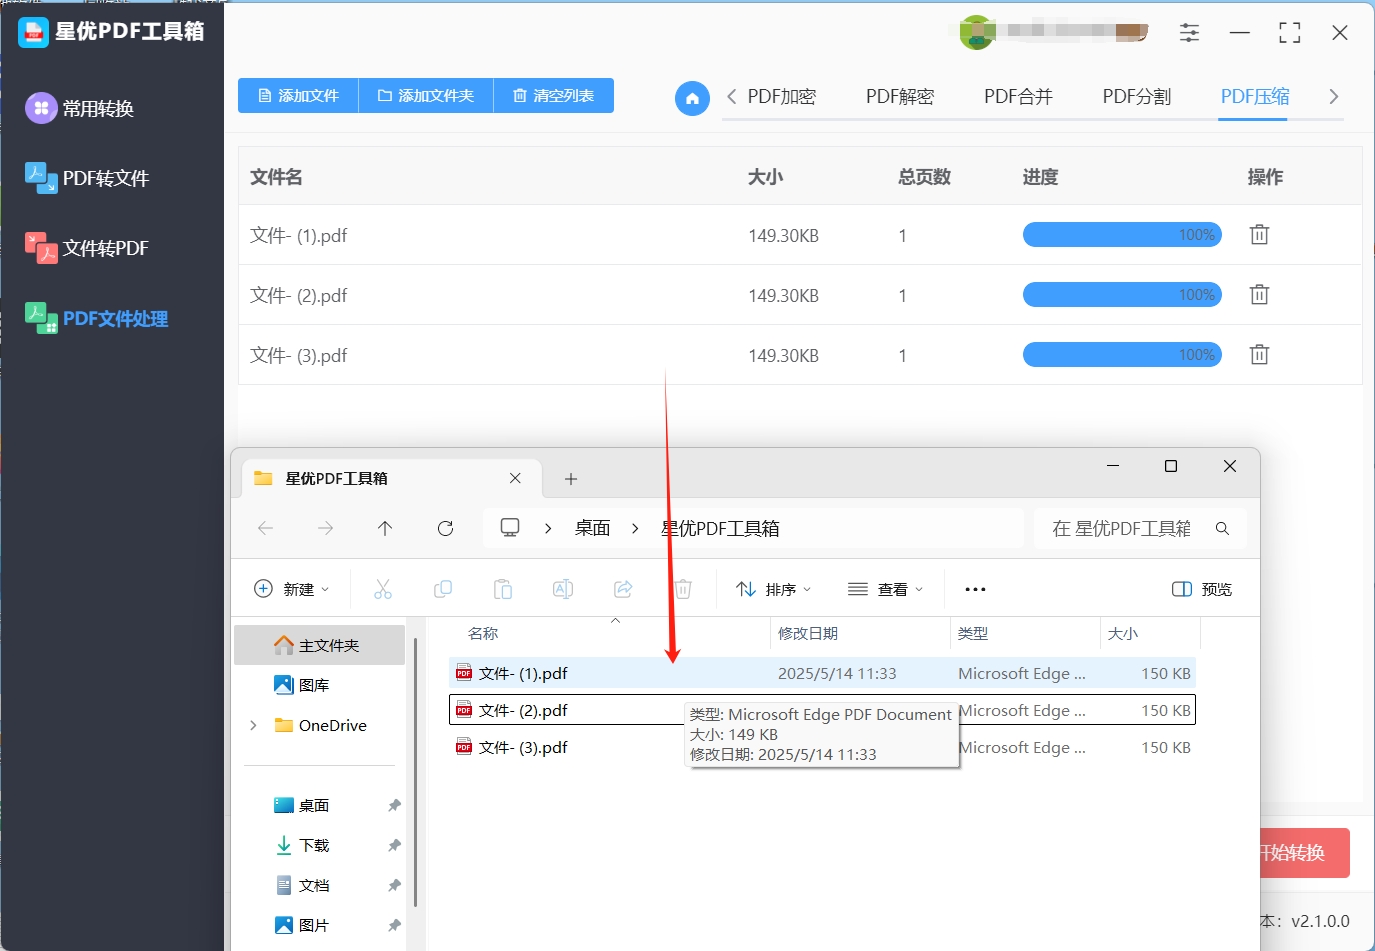Viewport: 1375px width, 951px height.
Task: Click progress bar of 文件- (1).pdf
Action: (x=1122, y=235)
